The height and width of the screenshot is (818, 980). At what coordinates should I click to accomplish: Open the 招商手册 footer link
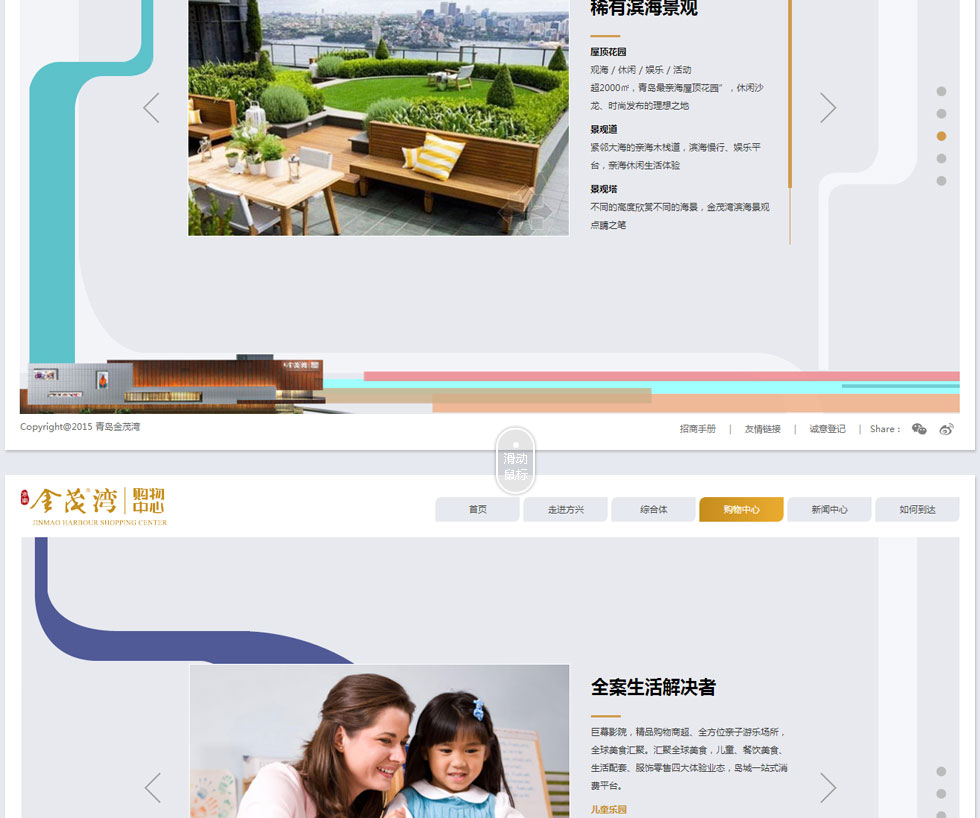click(x=698, y=429)
